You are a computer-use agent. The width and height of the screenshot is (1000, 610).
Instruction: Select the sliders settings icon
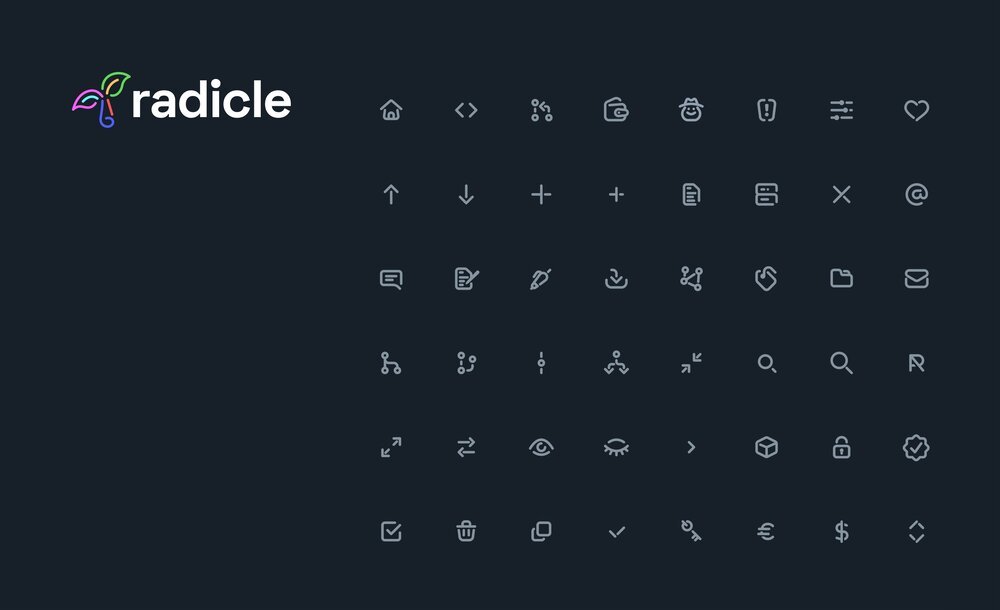click(841, 110)
